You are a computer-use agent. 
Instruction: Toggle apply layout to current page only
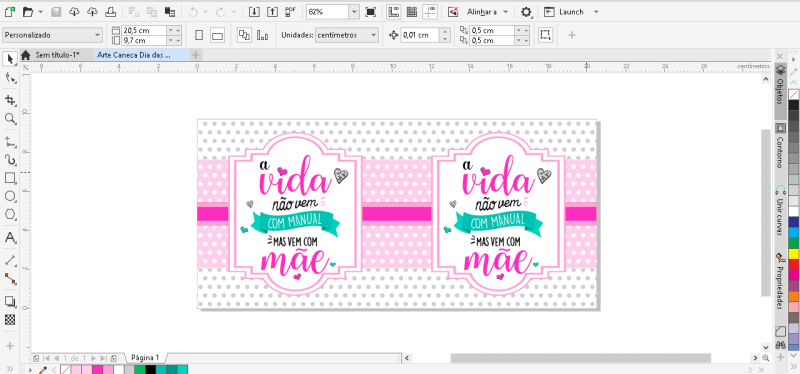coord(263,35)
